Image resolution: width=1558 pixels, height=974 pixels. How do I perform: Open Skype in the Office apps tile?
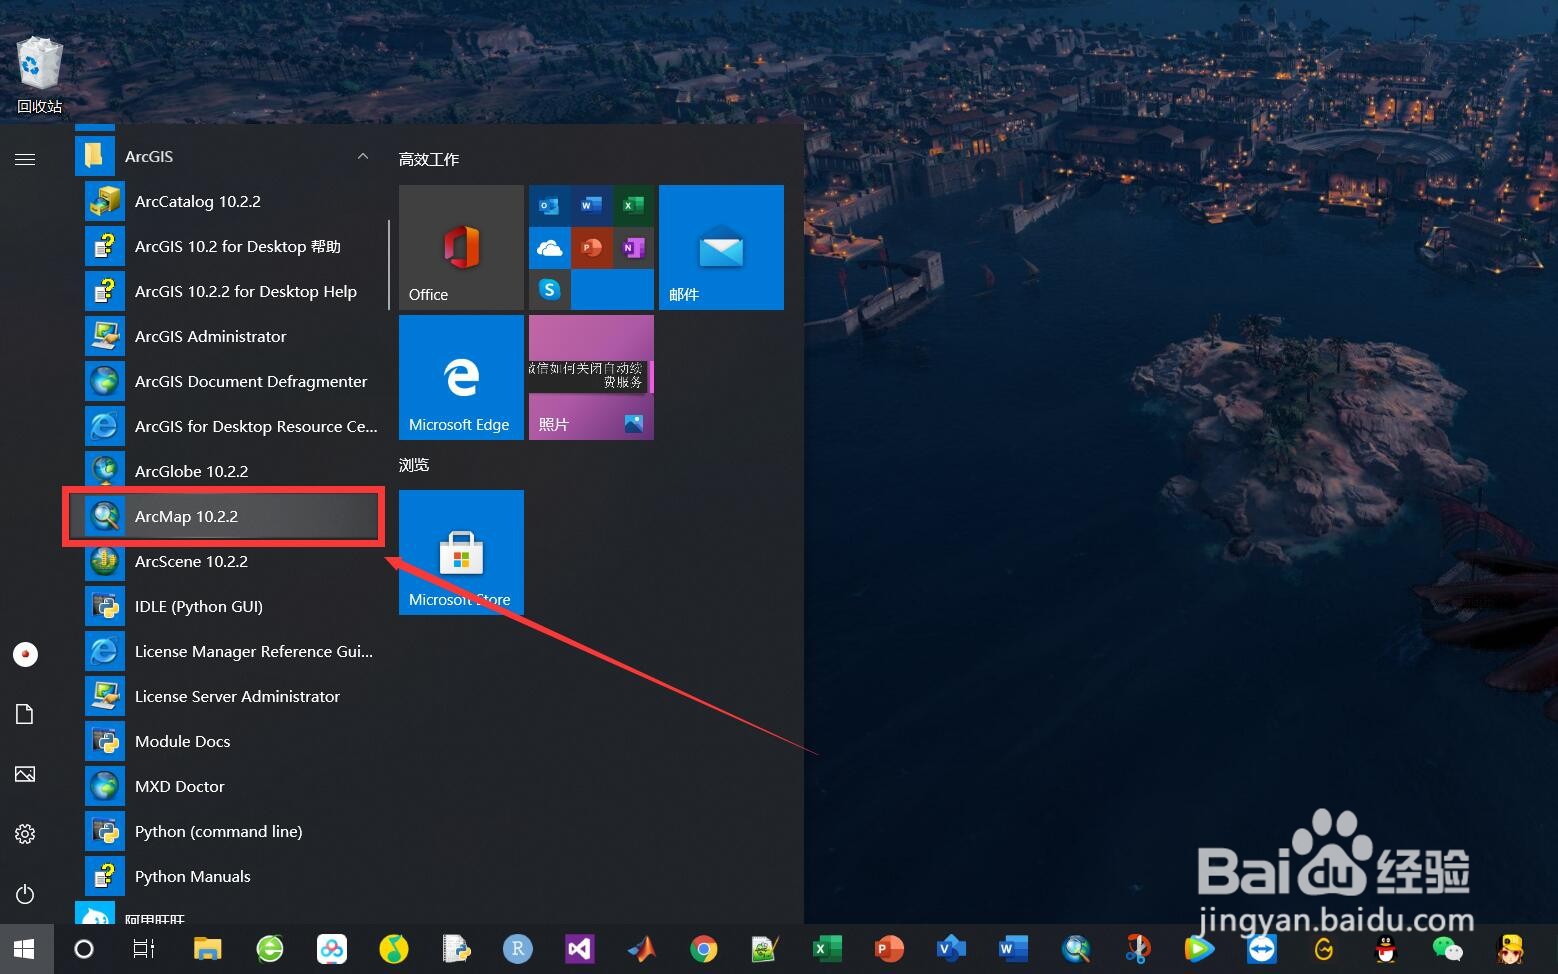[x=549, y=289]
